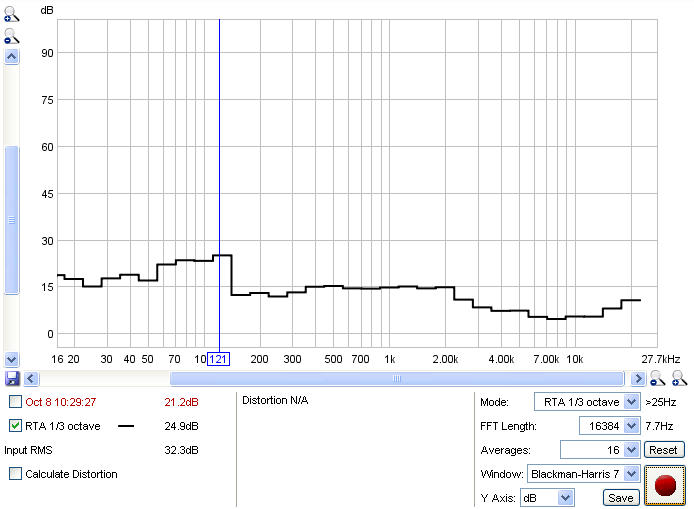694x509 pixels.
Task: Click the vertical scroll down arrow
Action: click(x=12, y=359)
